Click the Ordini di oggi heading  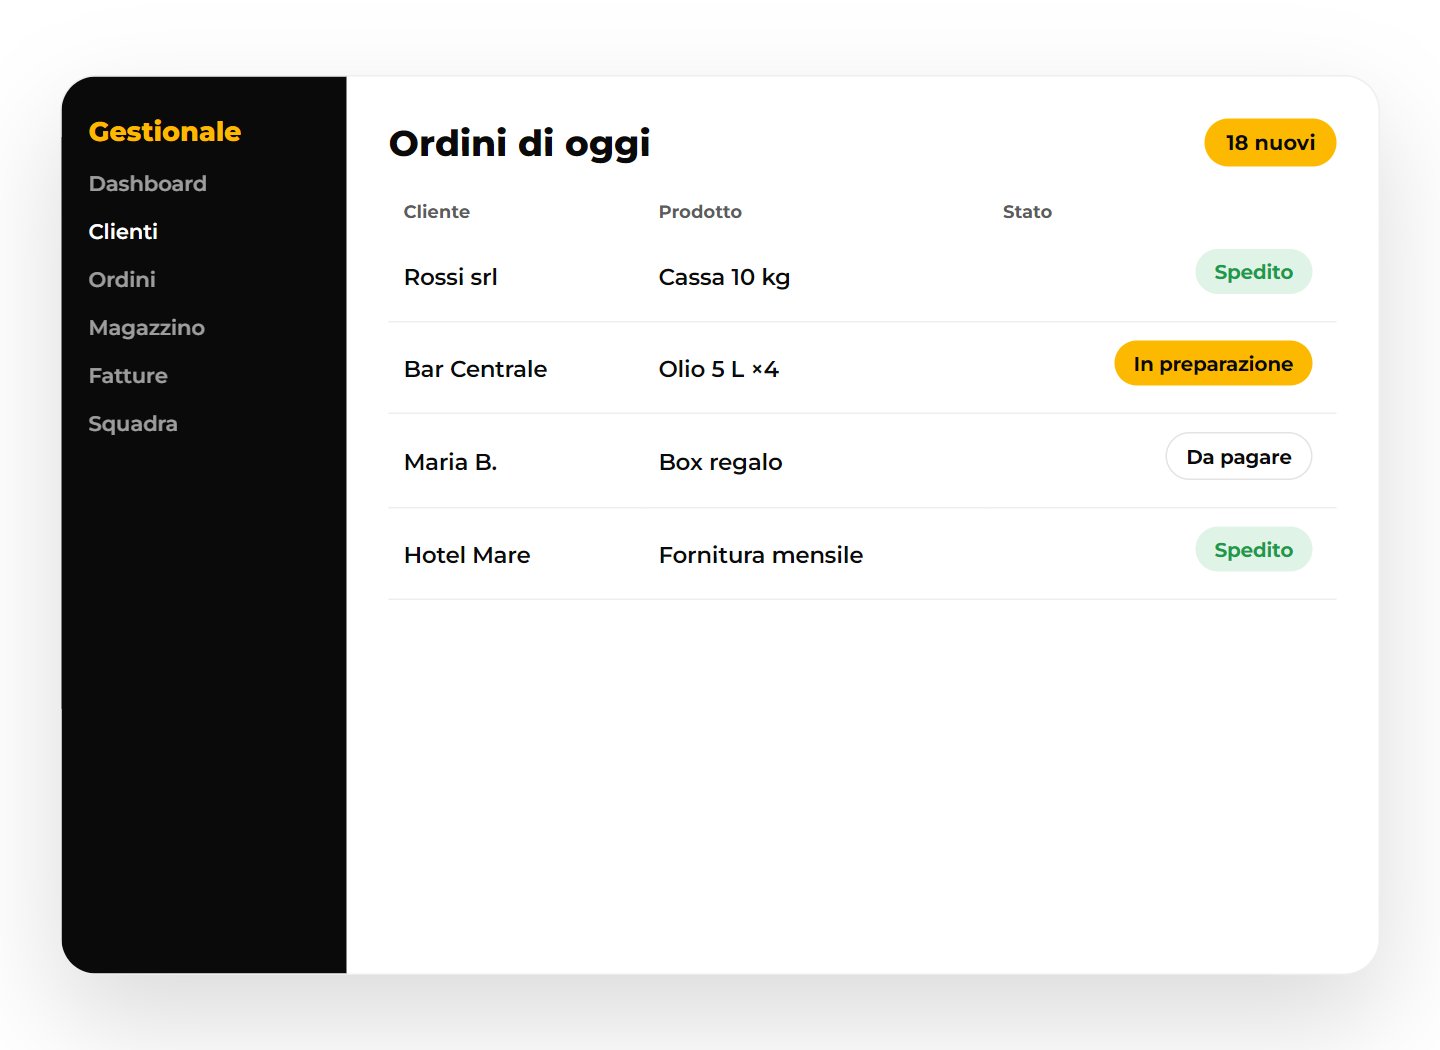tap(519, 144)
